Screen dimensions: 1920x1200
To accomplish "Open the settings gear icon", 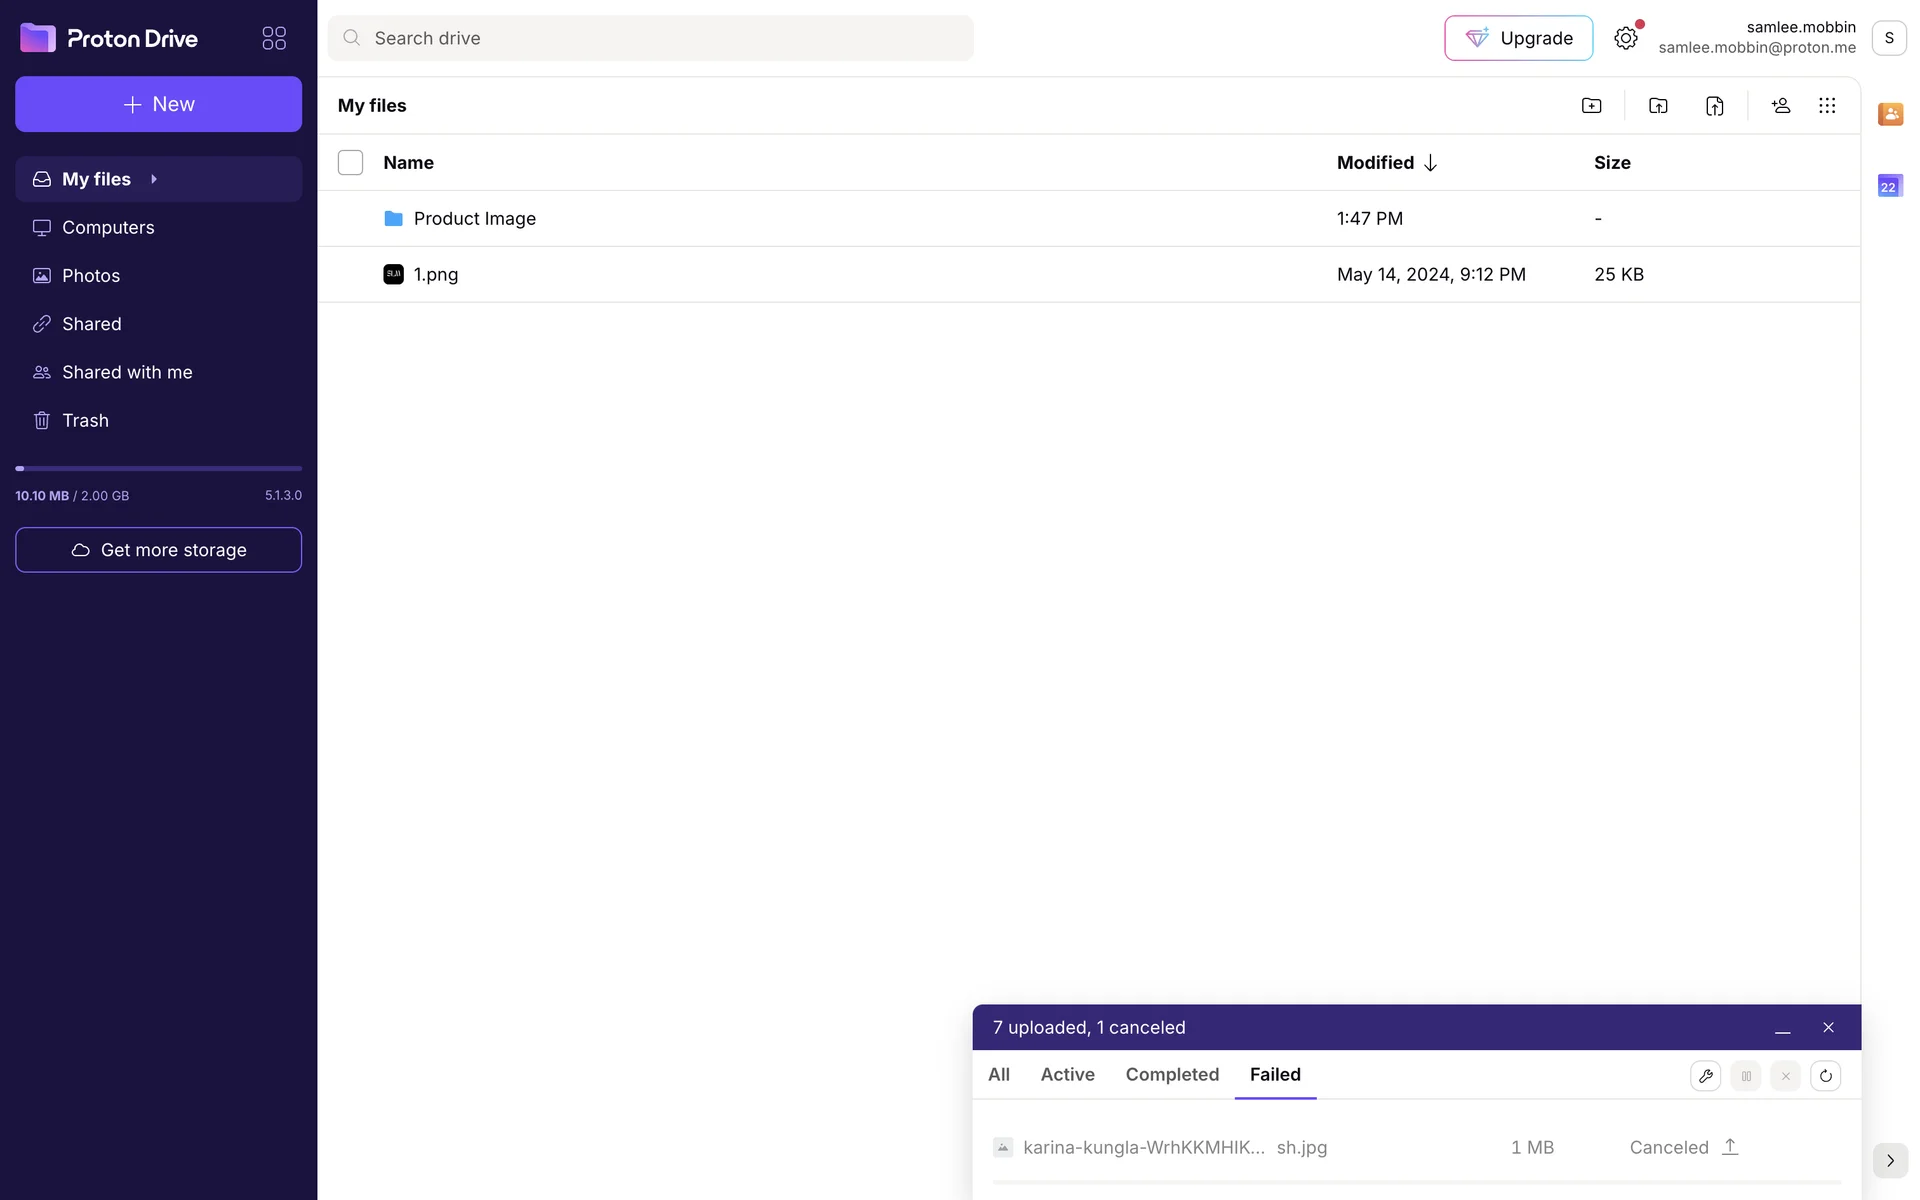I will (1625, 38).
